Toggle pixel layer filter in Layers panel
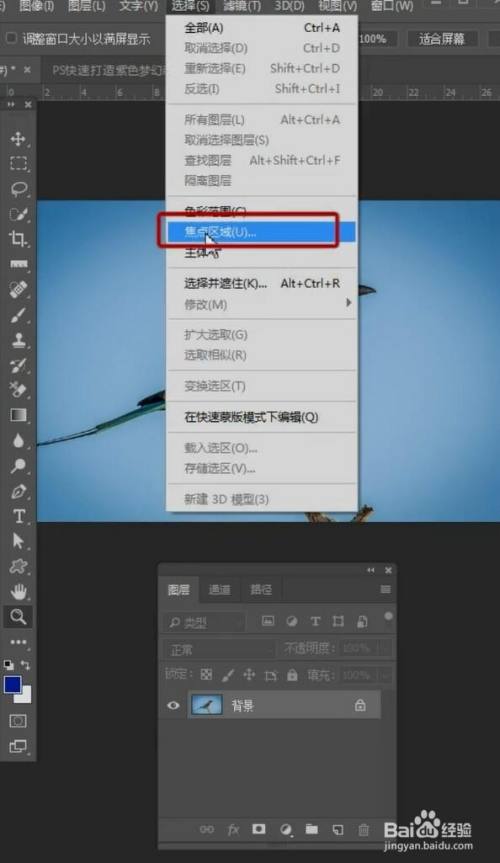Image resolution: width=500 pixels, height=863 pixels. click(x=268, y=621)
